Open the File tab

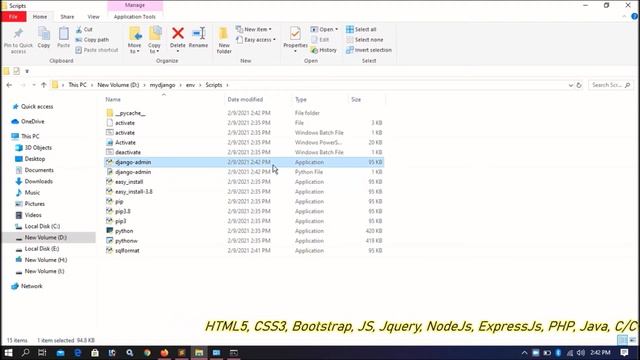pyautogui.click(x=13, y=17)
